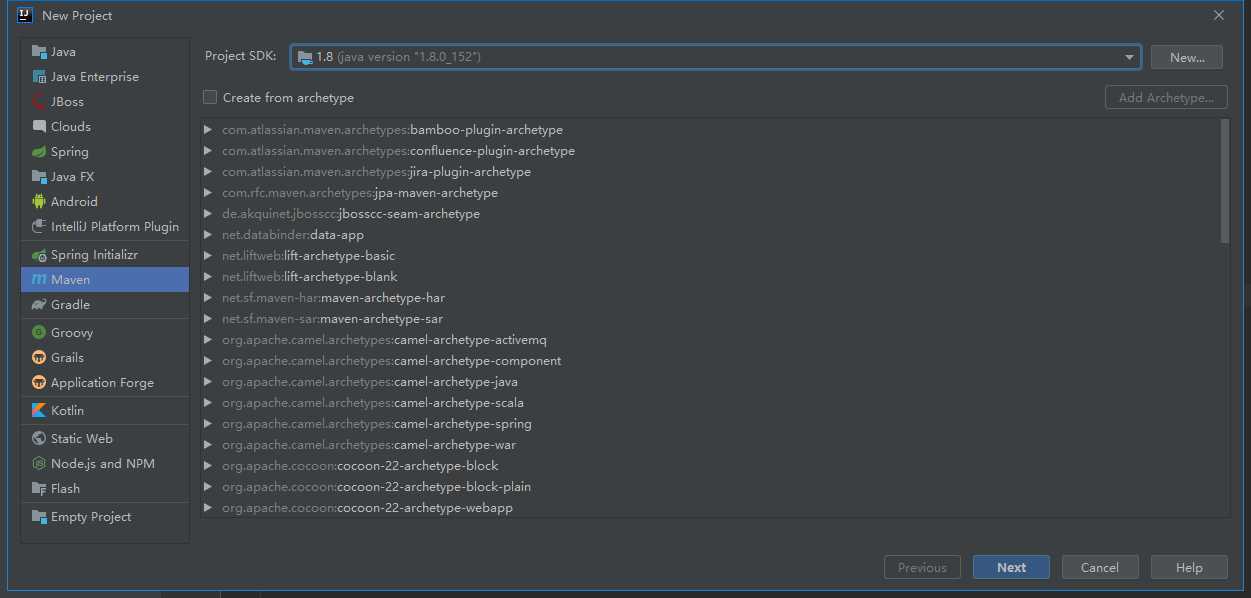Screen dimensions: 1251x598
Task: Click the Maven 'm' icon
Action: point(39,280)
